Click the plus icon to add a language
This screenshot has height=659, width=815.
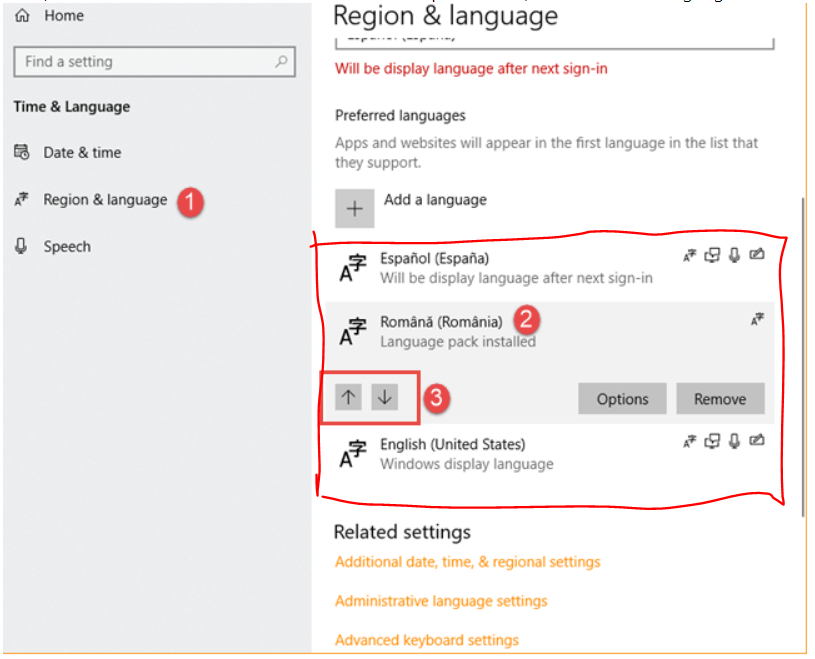(x=354, y=209)
